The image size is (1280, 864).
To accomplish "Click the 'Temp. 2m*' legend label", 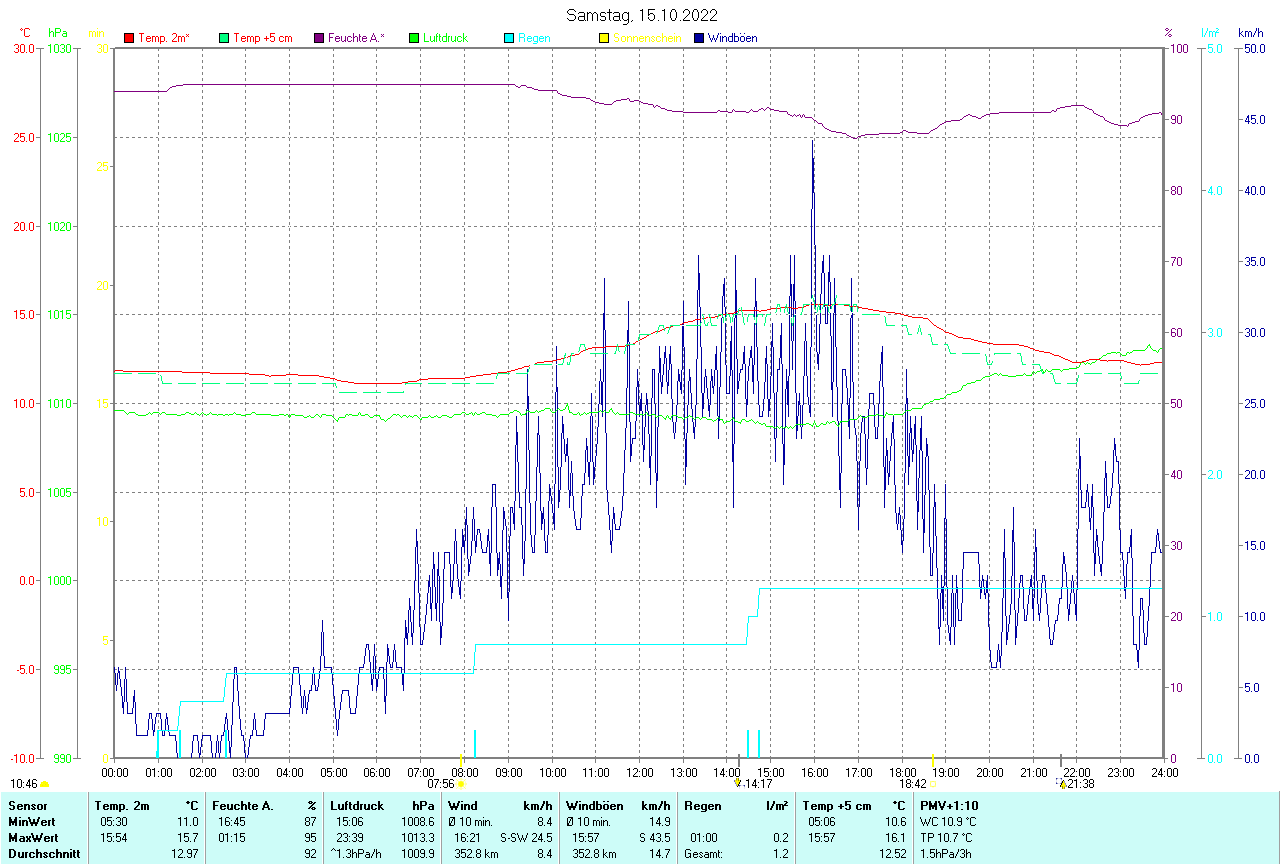I will 164,38.
